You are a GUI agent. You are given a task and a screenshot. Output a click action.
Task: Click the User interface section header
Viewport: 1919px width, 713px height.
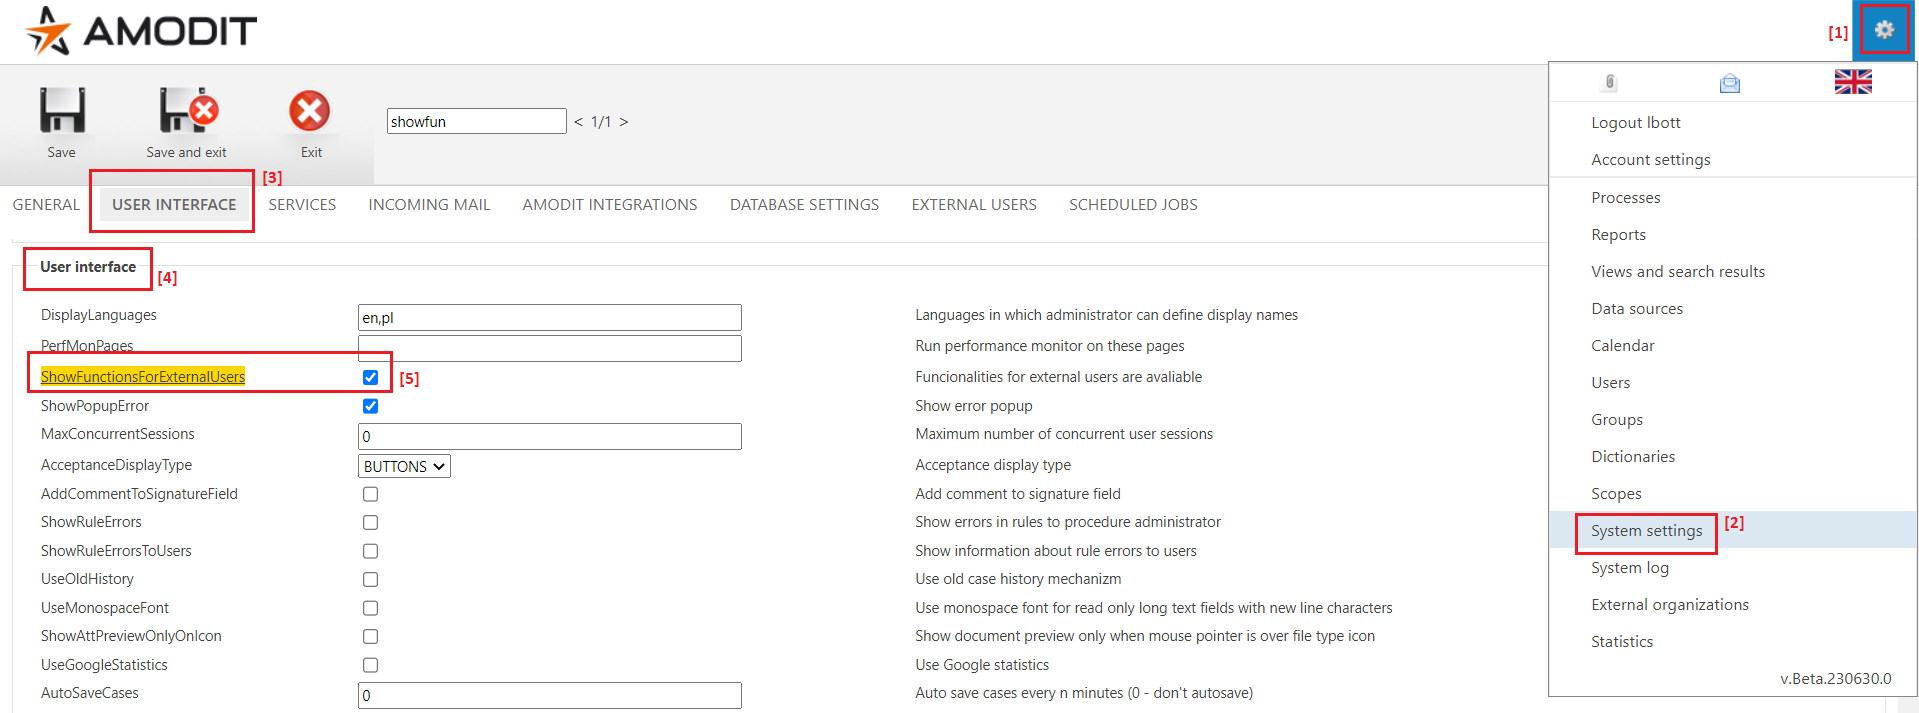click(88, 267)
